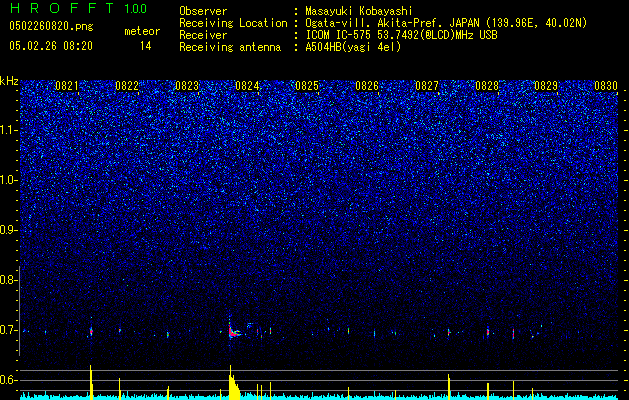Click the 0.6 kHz axis label
Viewport: 629px width, 400px height.
[8, 380]
